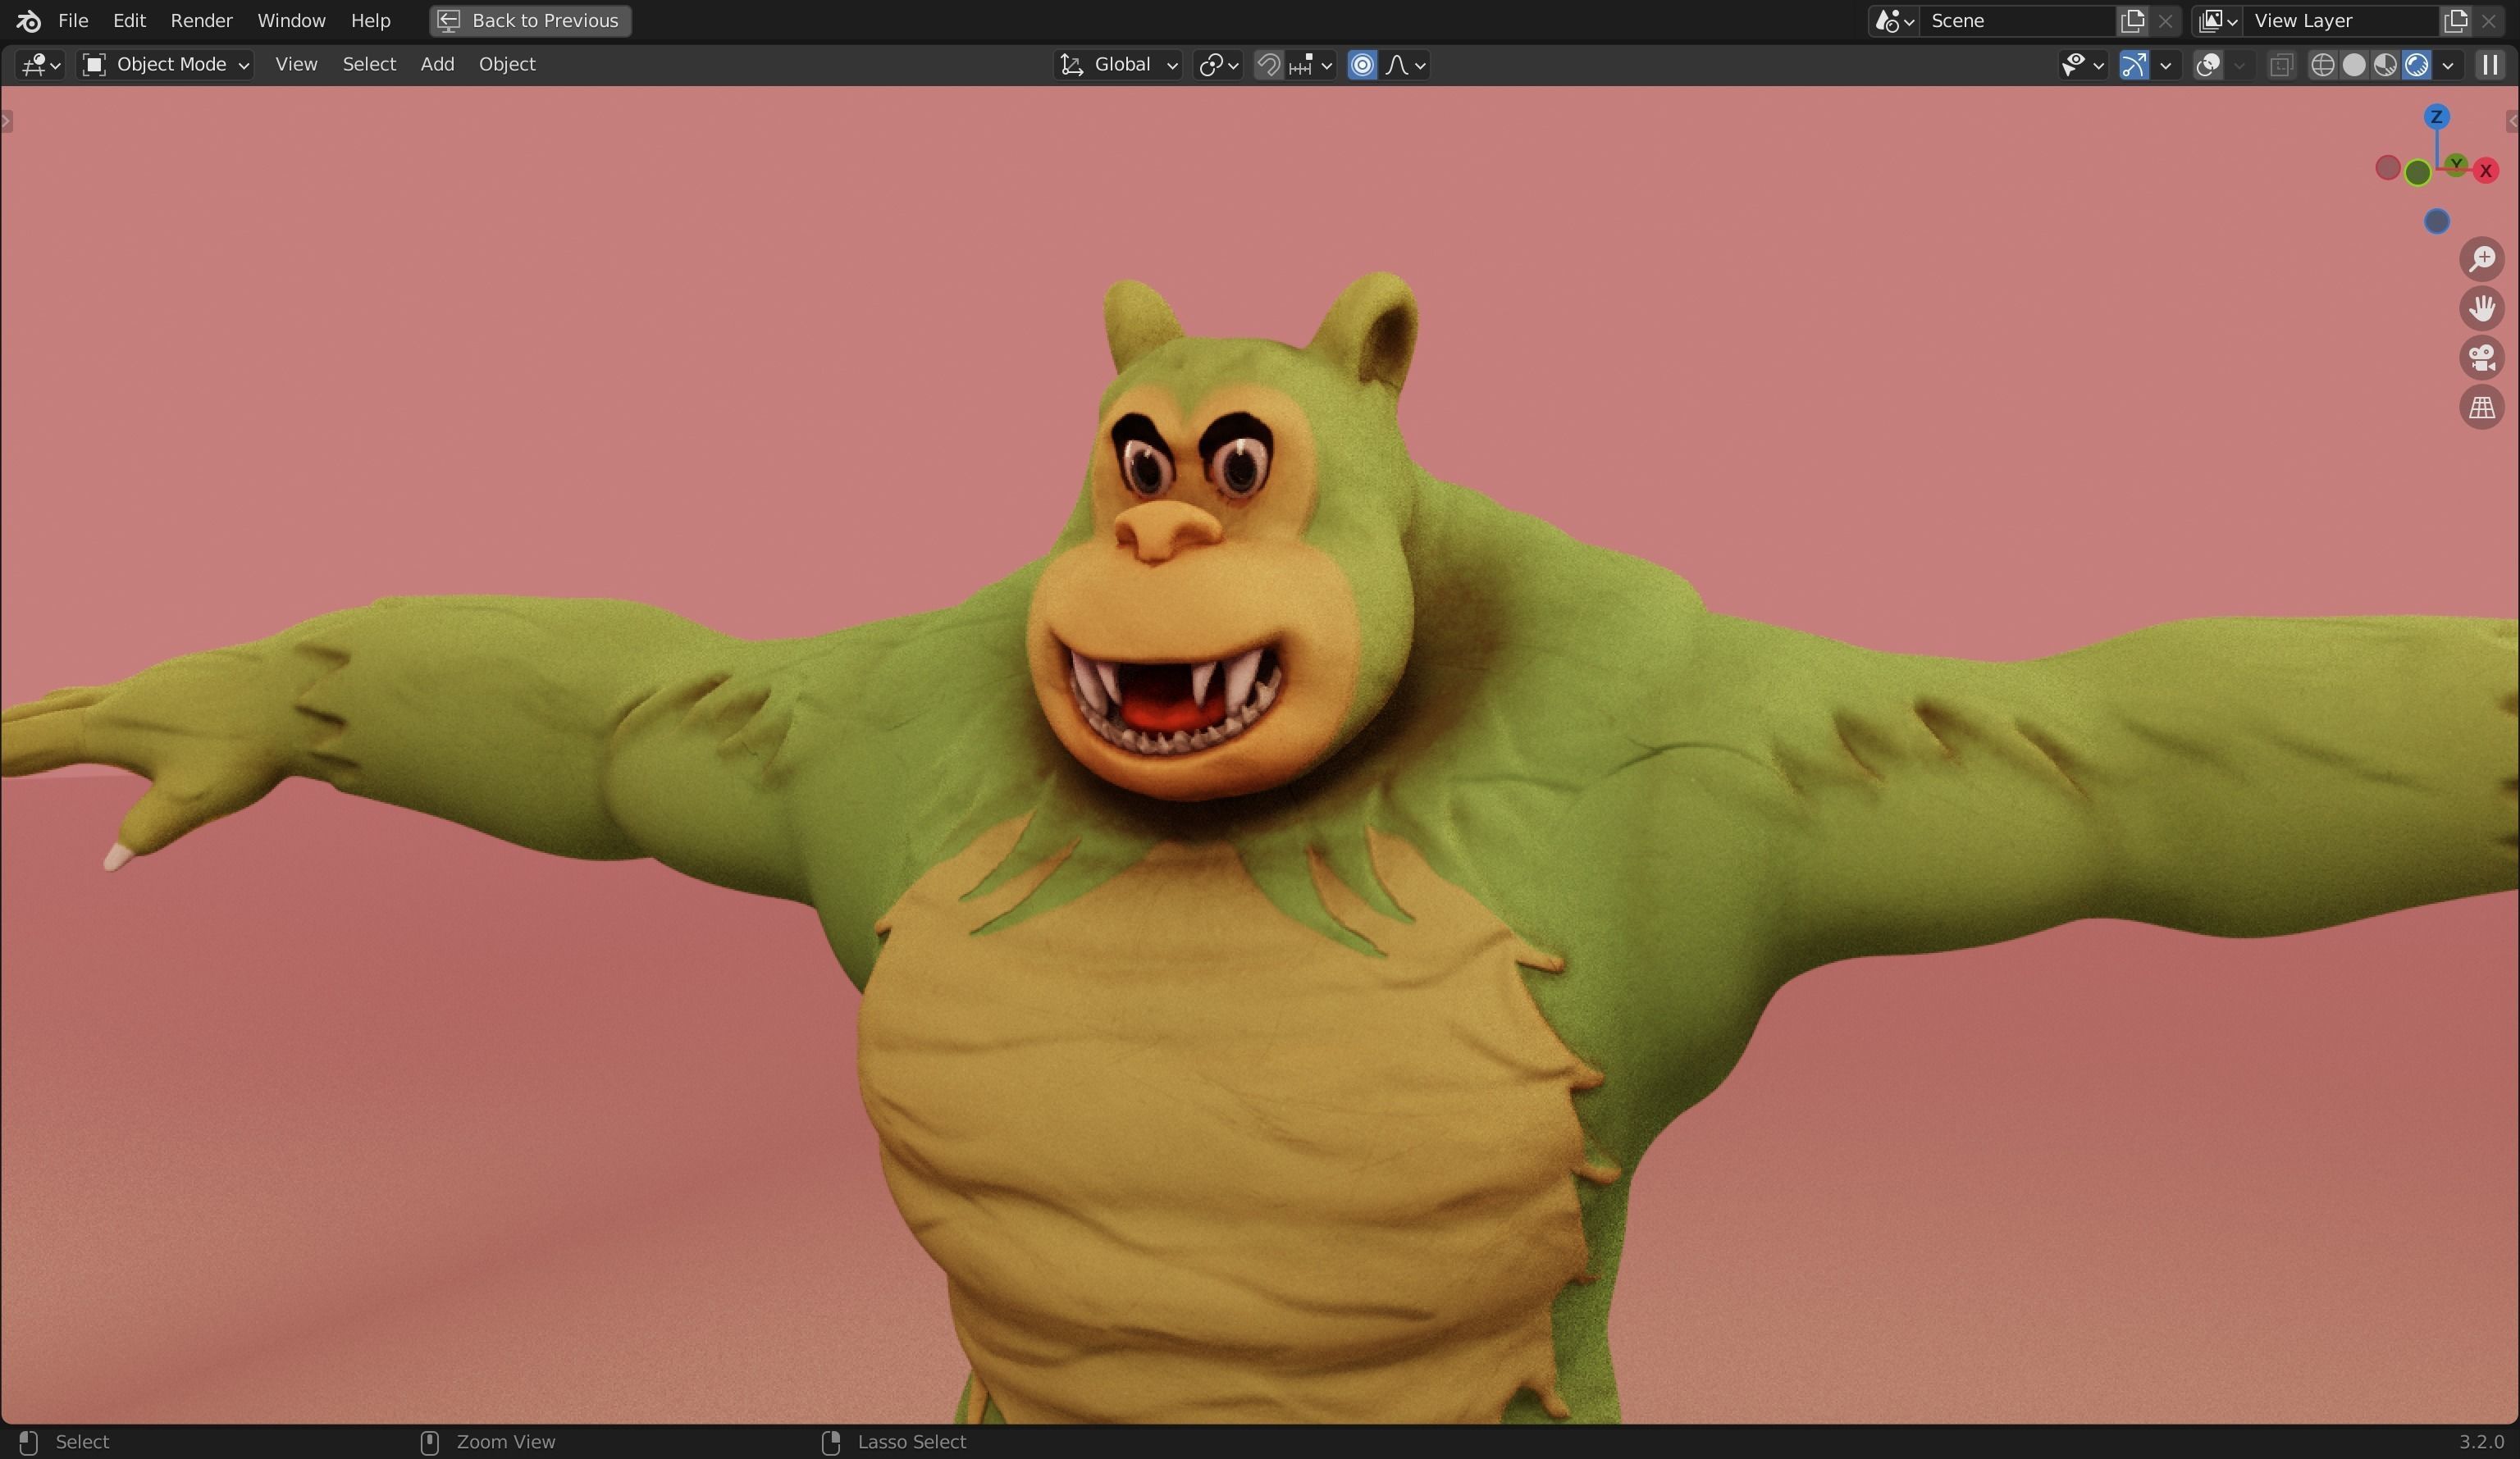2520x1459 pixels.
Task: Open the gizmo options dropdown
Action: pyautogui.click(x=2166, y=65)
